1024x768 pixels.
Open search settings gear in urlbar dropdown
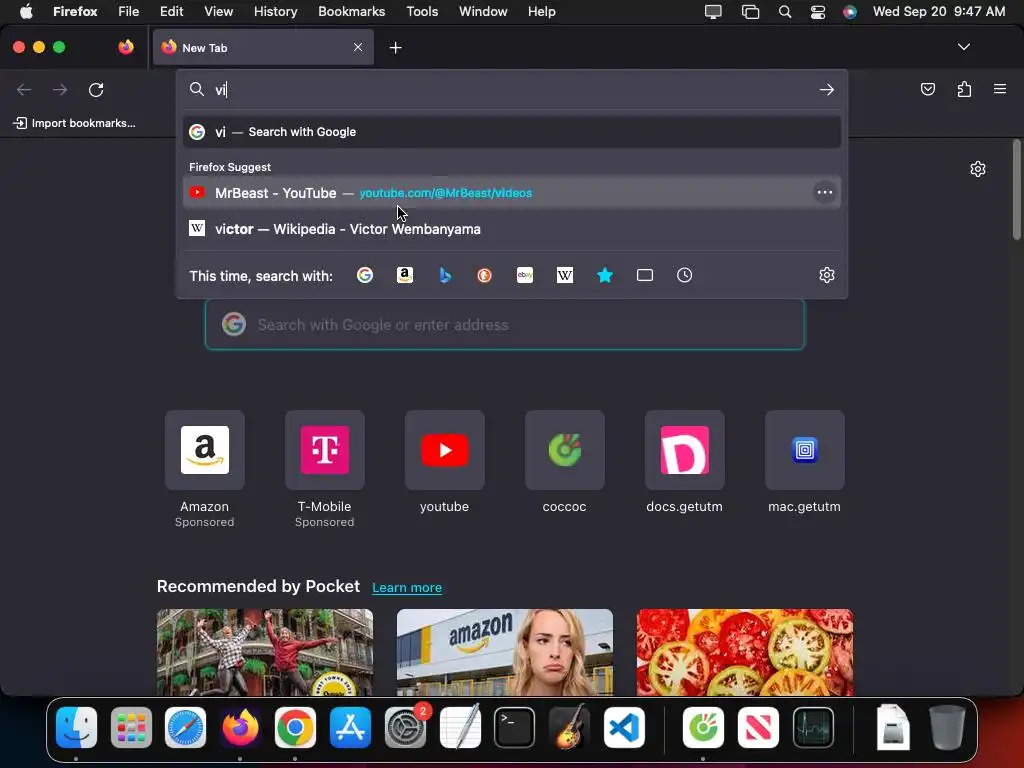tap(827, 276)
